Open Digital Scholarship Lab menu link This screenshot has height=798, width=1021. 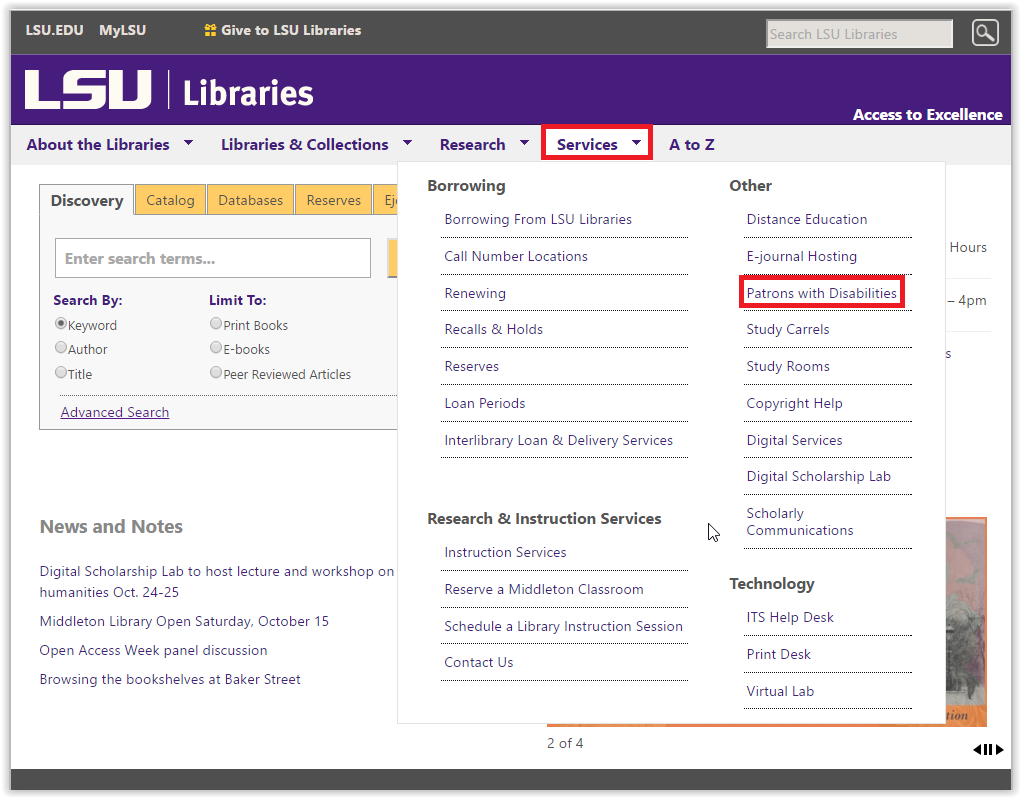[818, 476]
